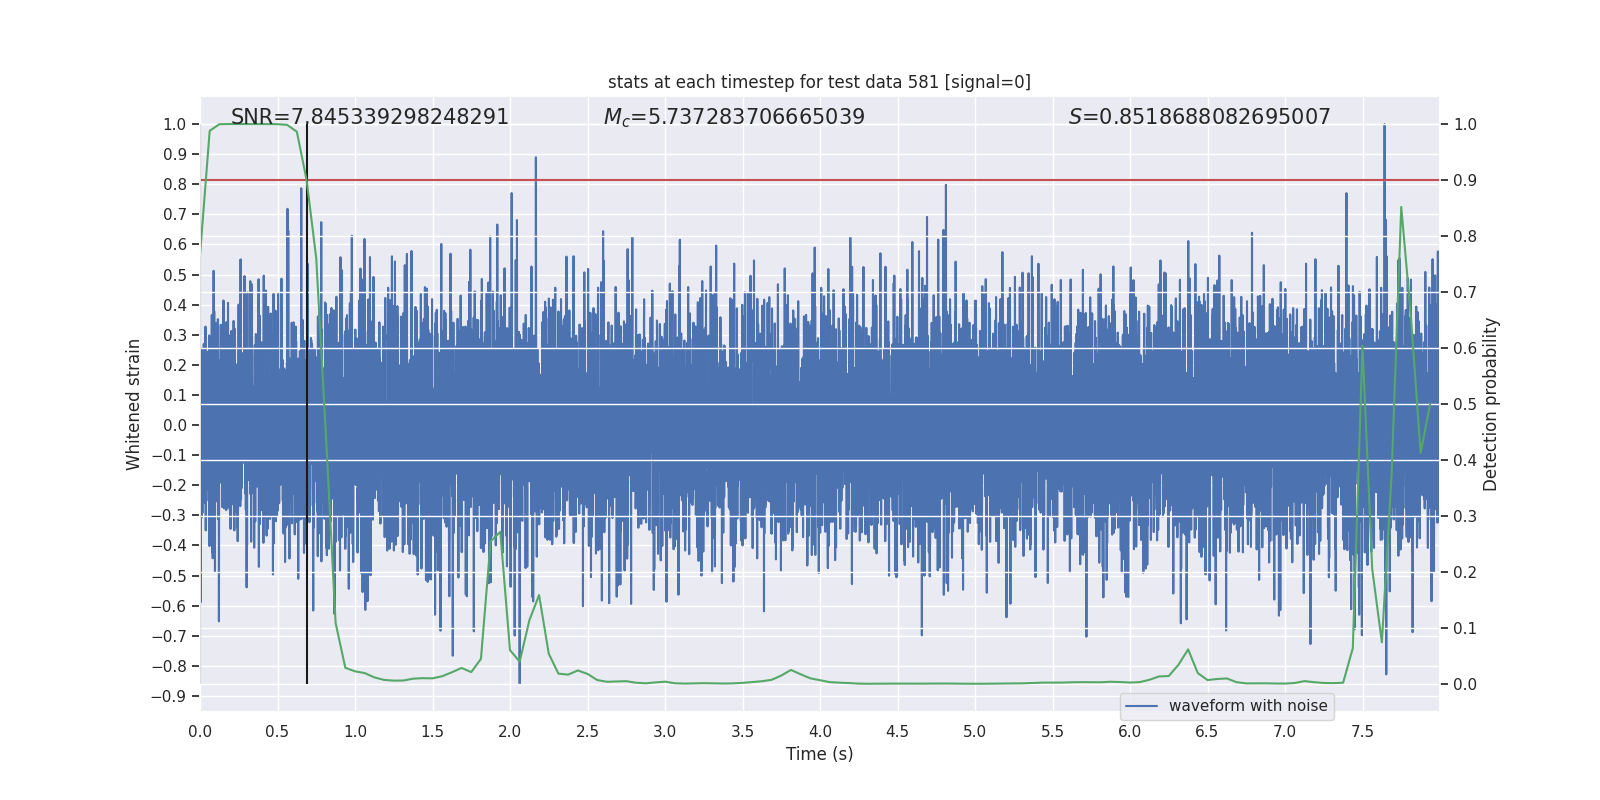Click the 0.0 tick label on time axis

[200, 732]
